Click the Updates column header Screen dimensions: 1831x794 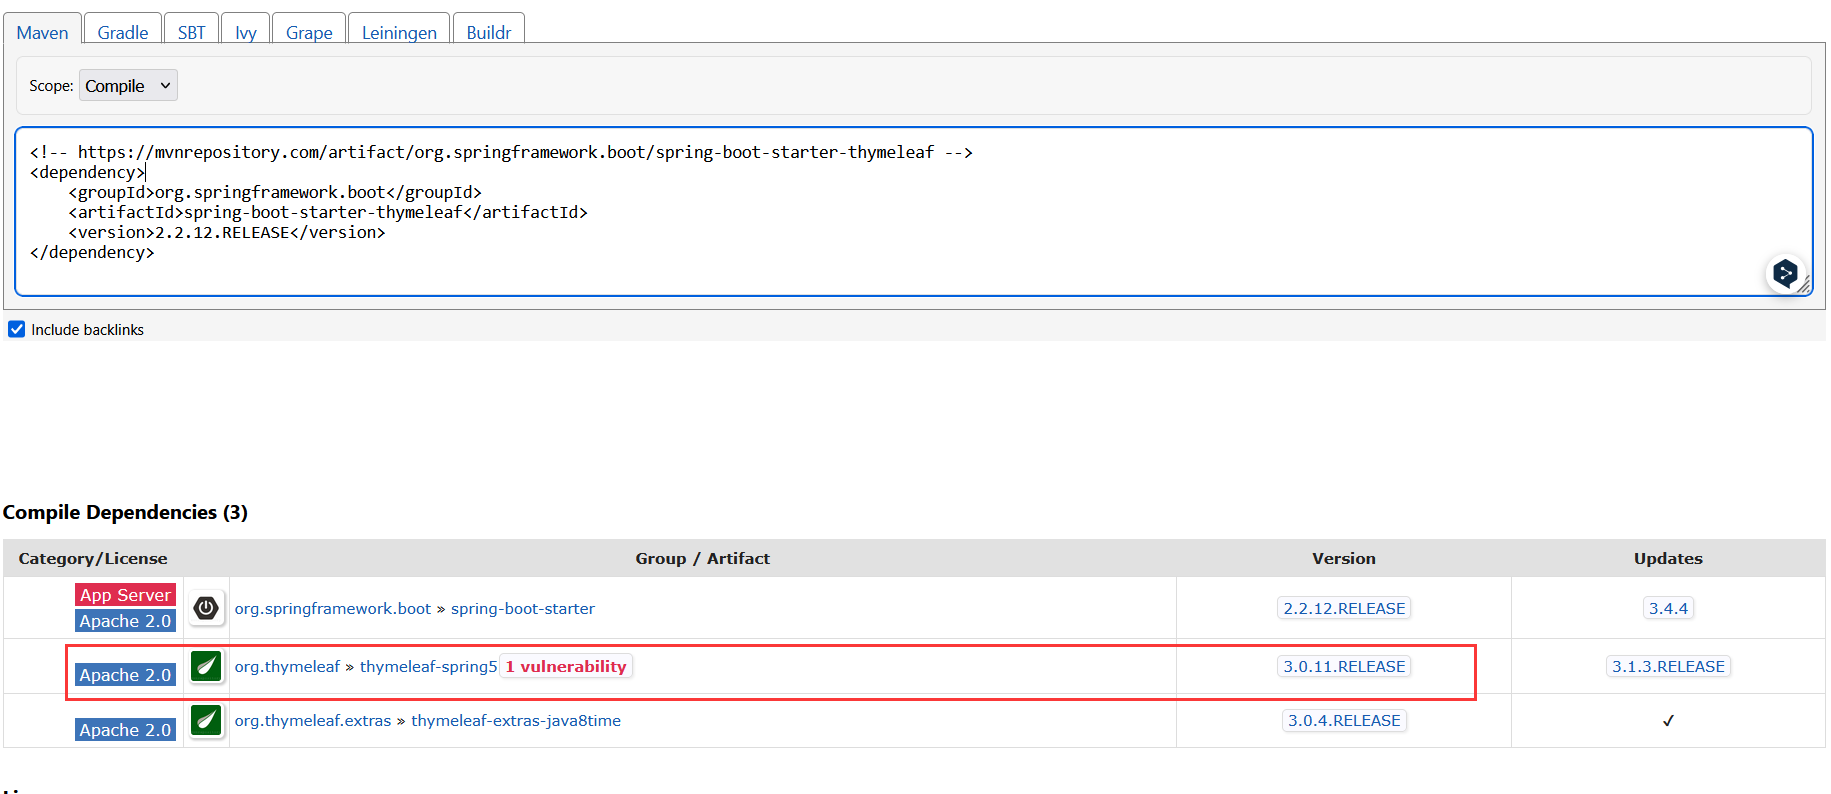(x=1668, y=558)
